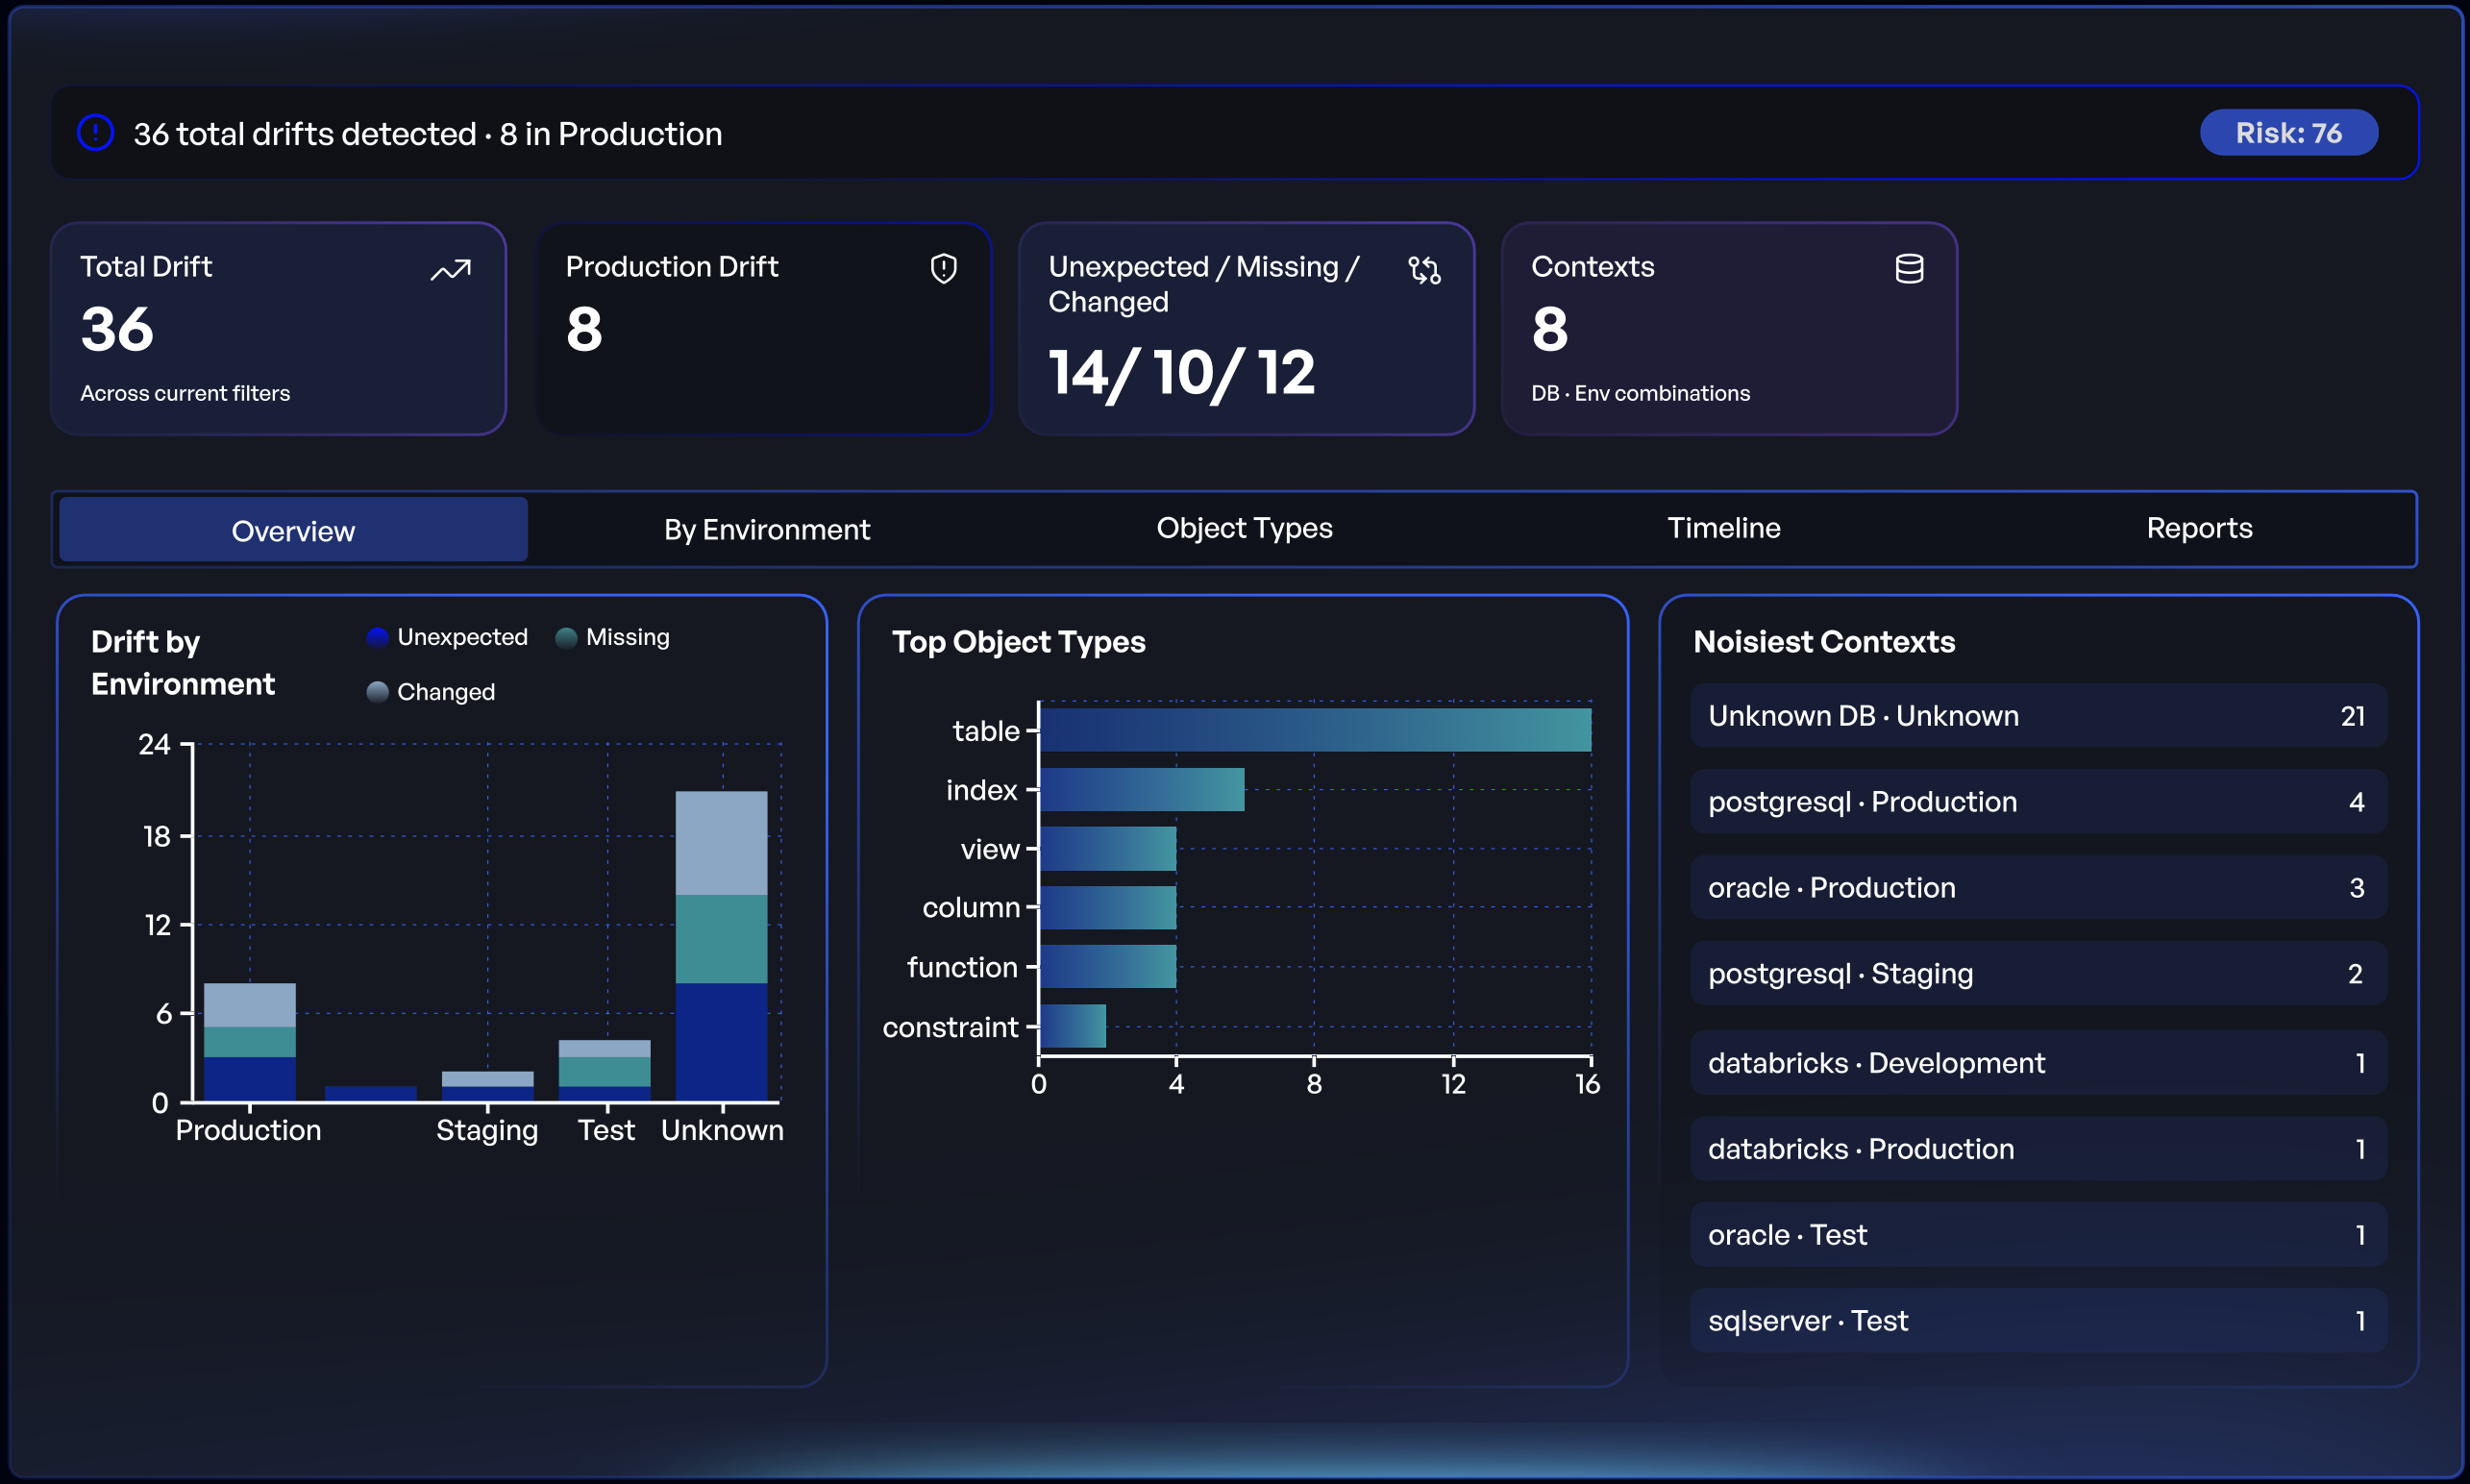The image size is (2470, 1484).
Task: Open the Unknown DB · Unknown context entry
Action: [x=2038, y=715]
